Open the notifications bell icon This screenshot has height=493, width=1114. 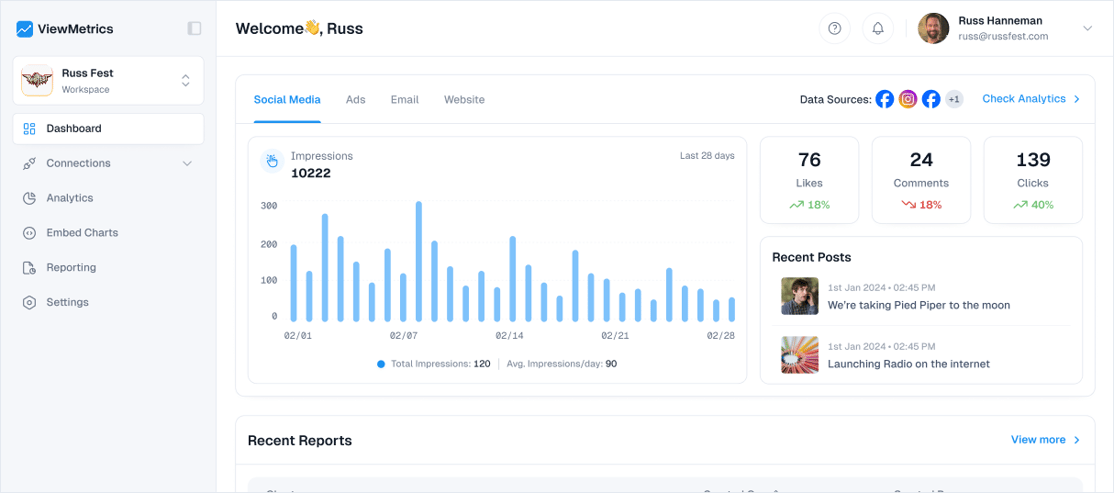[x=878, y=28]
